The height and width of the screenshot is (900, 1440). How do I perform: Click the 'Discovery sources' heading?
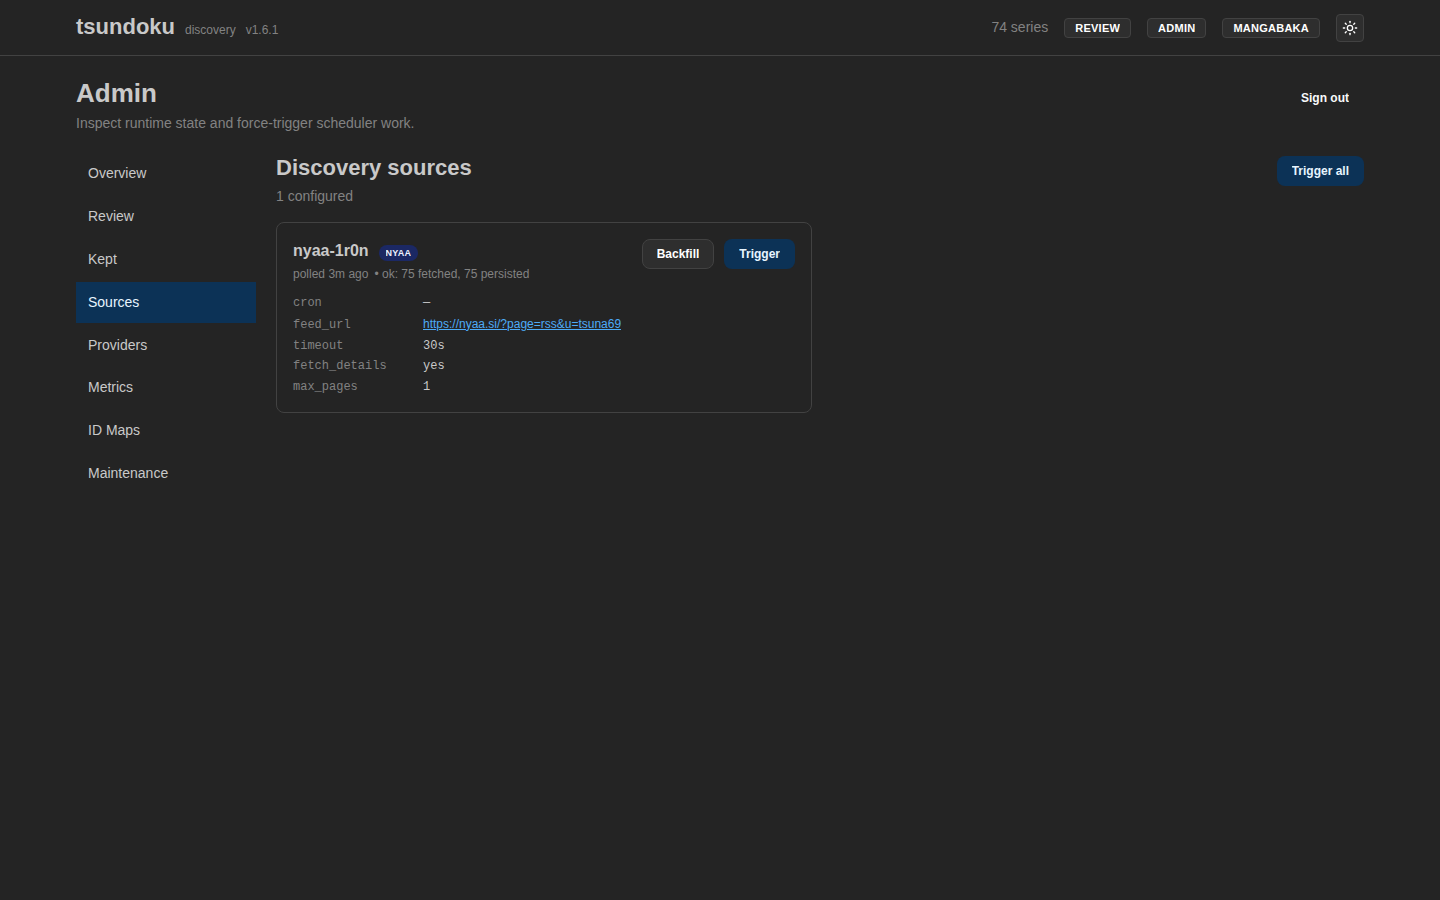tap(373, 168)
